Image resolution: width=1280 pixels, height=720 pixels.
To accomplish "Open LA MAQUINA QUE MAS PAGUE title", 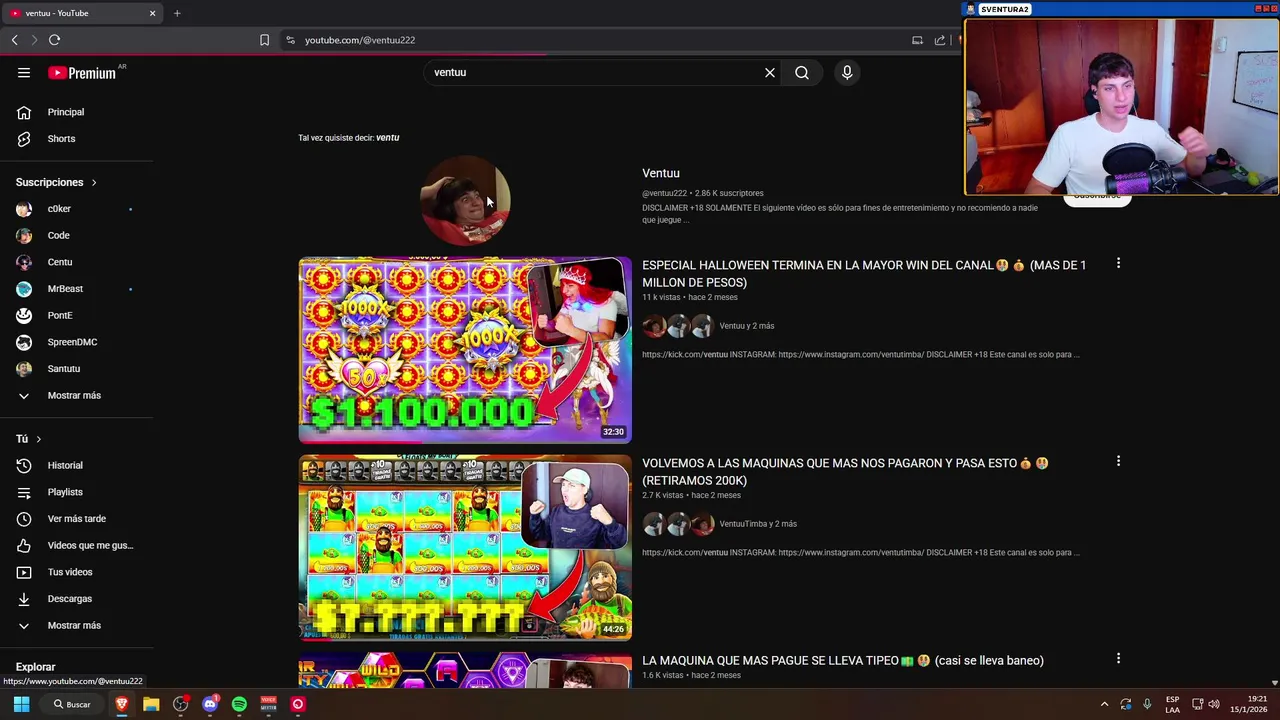I will coord(843,660).
